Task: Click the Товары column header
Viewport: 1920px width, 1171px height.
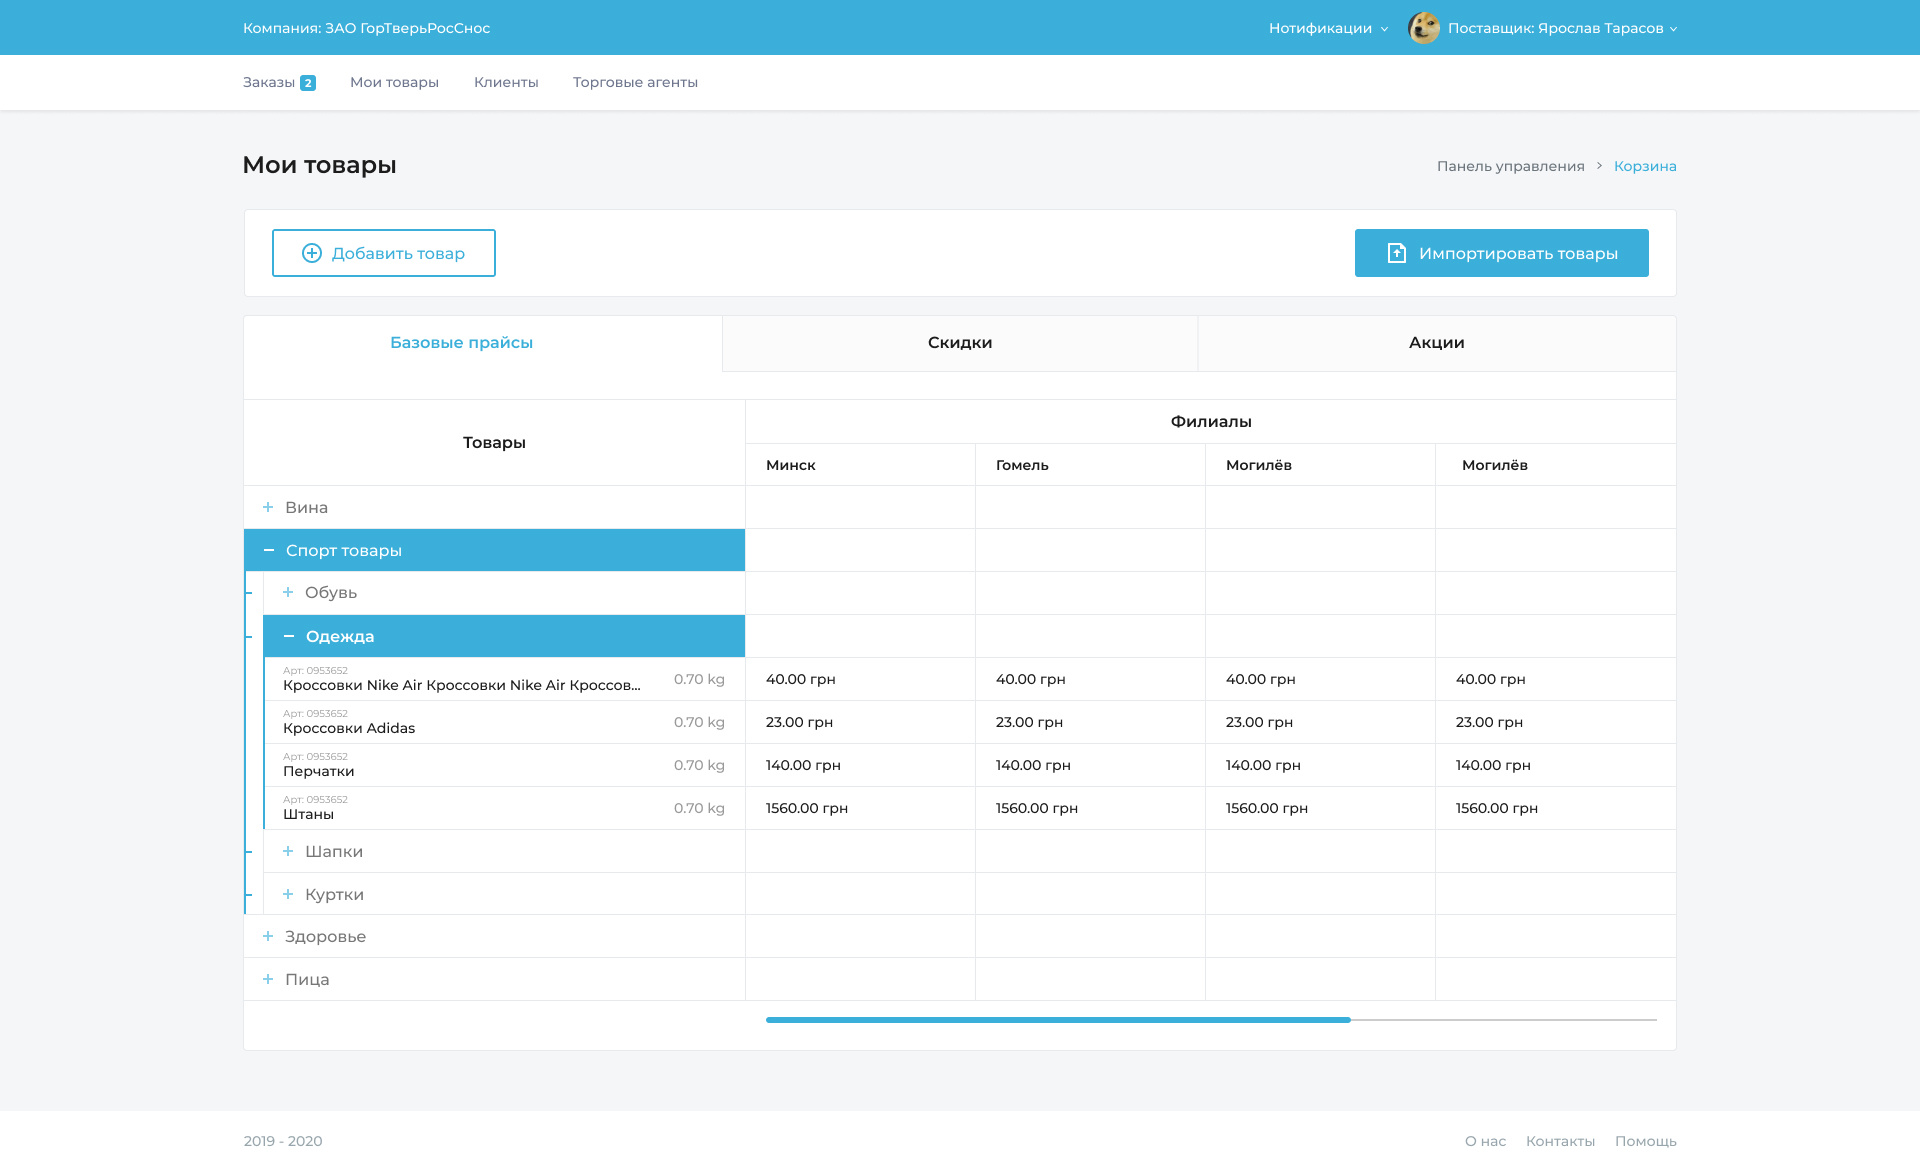Action: pyautogui.click(x=494, y=442)
